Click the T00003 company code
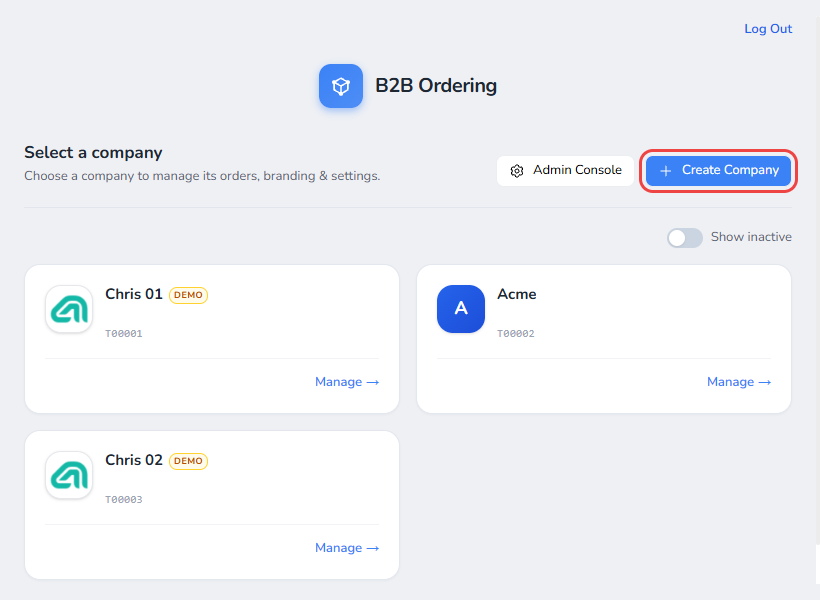The width and height of the screenshot is (820, 600). click(124, 499)
